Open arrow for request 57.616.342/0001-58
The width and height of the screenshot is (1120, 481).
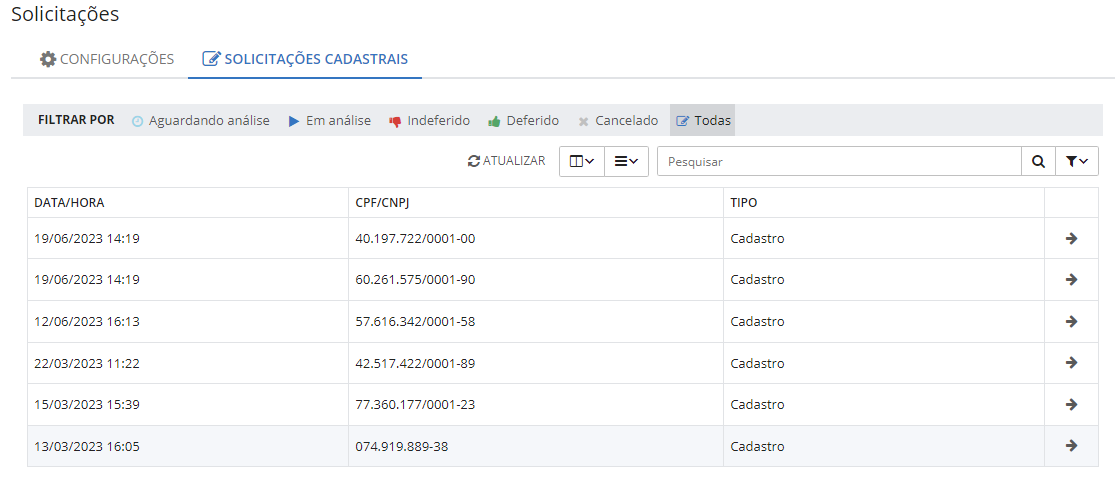1071,321
